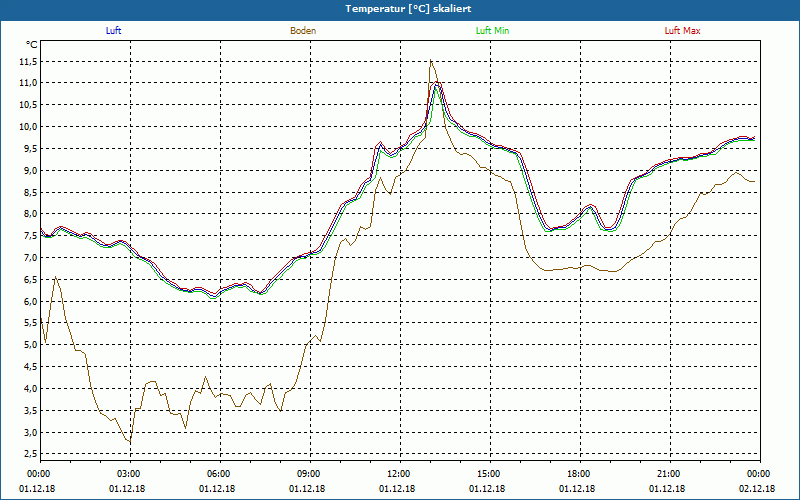Click the 11,0 y-axis value
Image resolution: width=800 pixels, height=500 pixels.
click(28, 83)
